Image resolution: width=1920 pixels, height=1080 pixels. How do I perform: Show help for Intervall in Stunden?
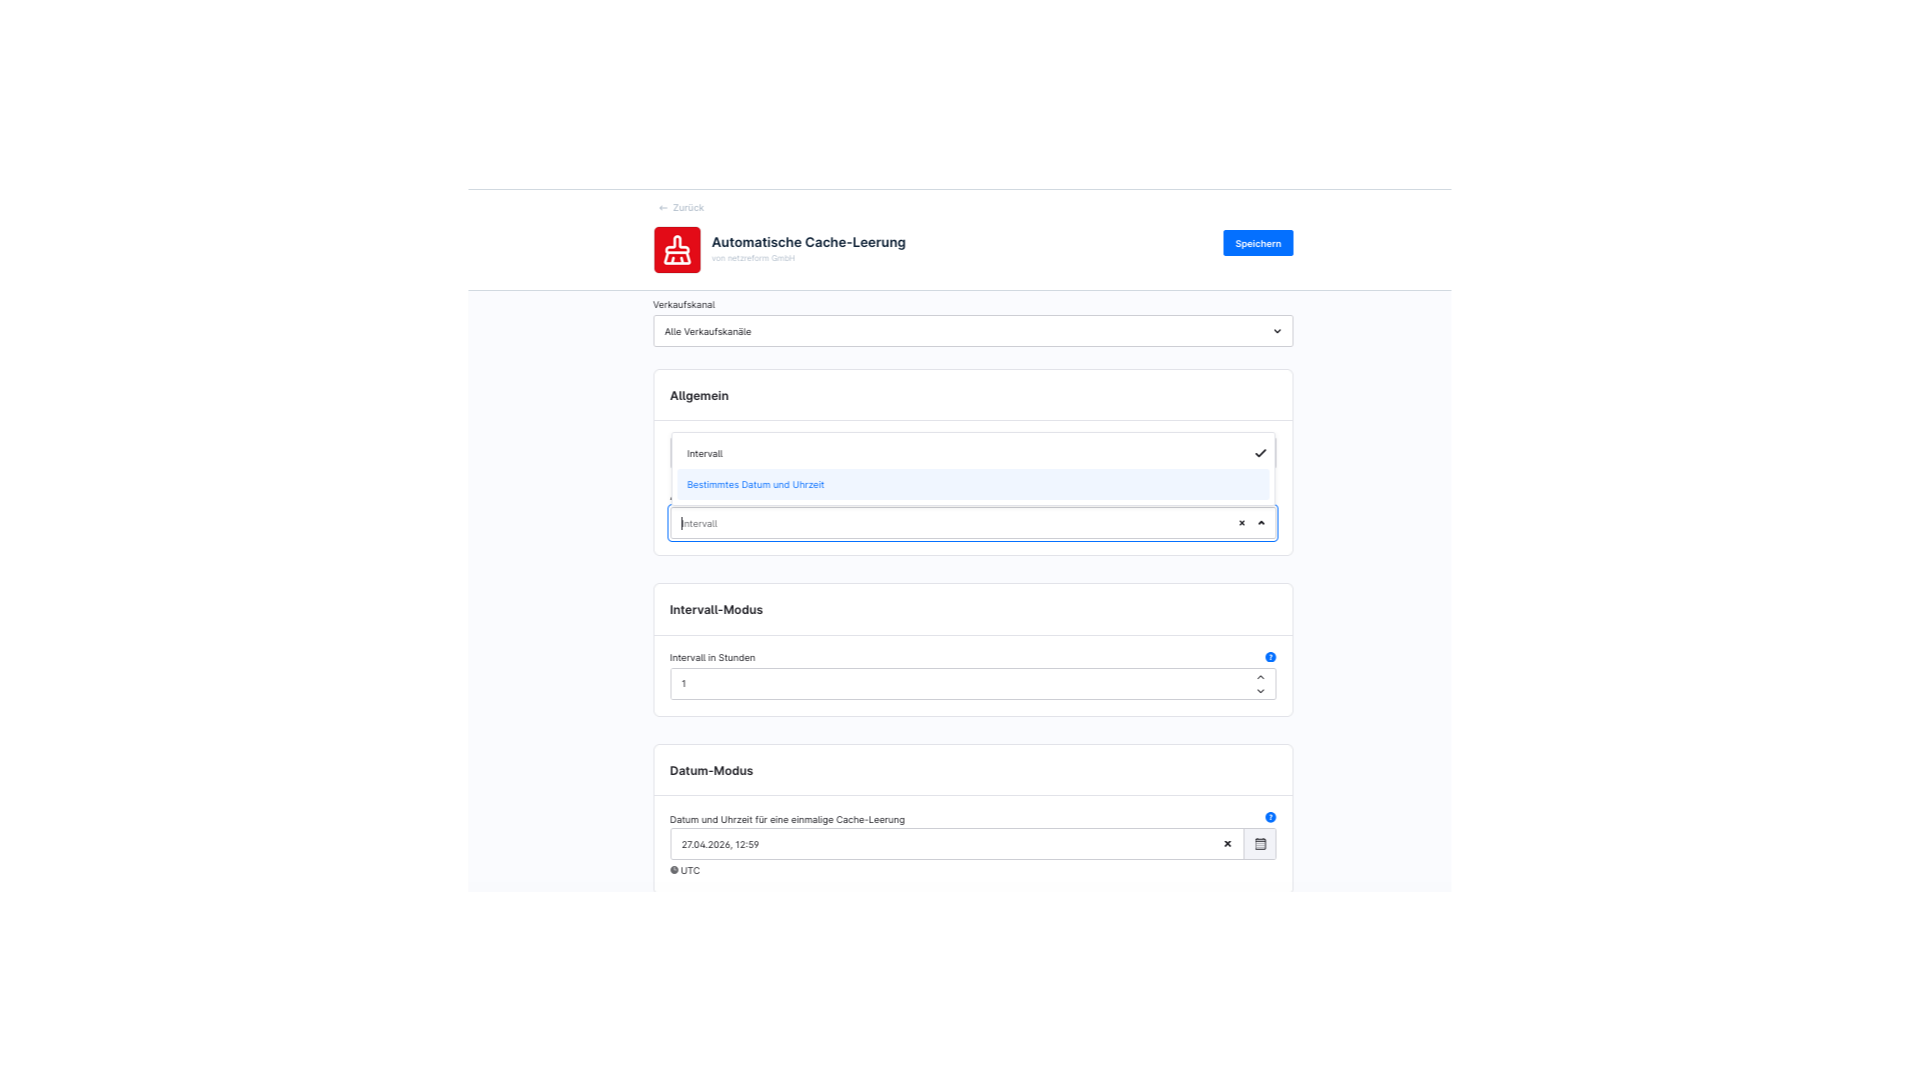pos(1271,657)
